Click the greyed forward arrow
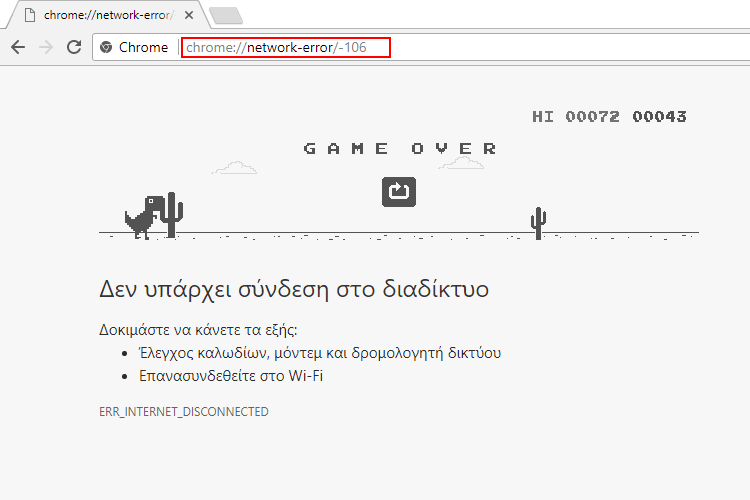The width and height of the screenshot is (750, 500). pos(46,47)
